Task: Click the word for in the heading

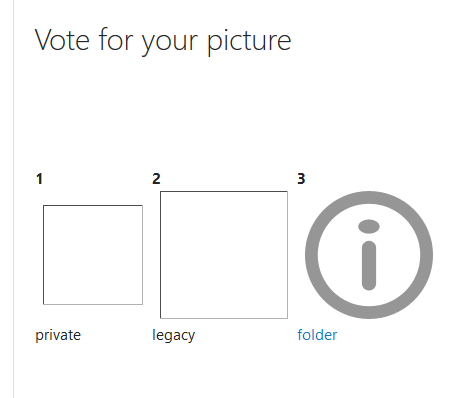Action: point(115,39)
